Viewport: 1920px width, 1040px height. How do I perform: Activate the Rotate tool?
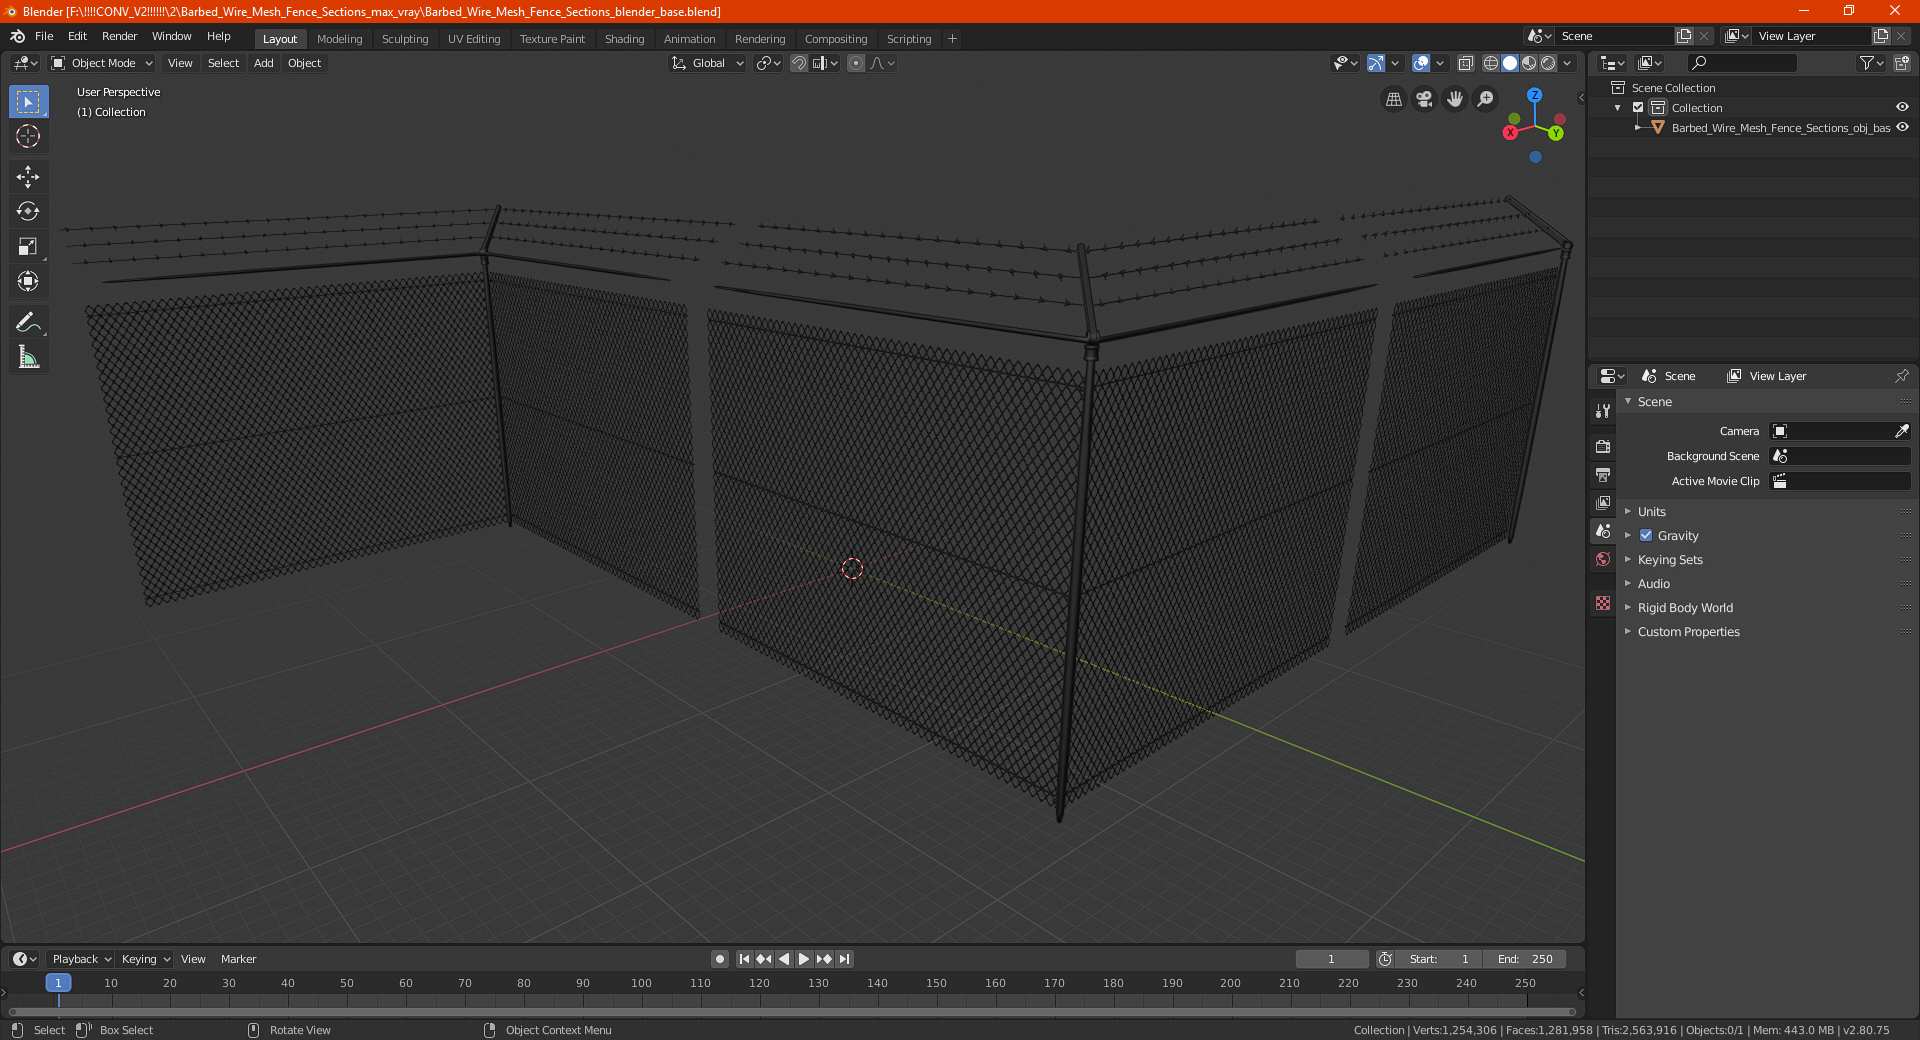(28, 211)
